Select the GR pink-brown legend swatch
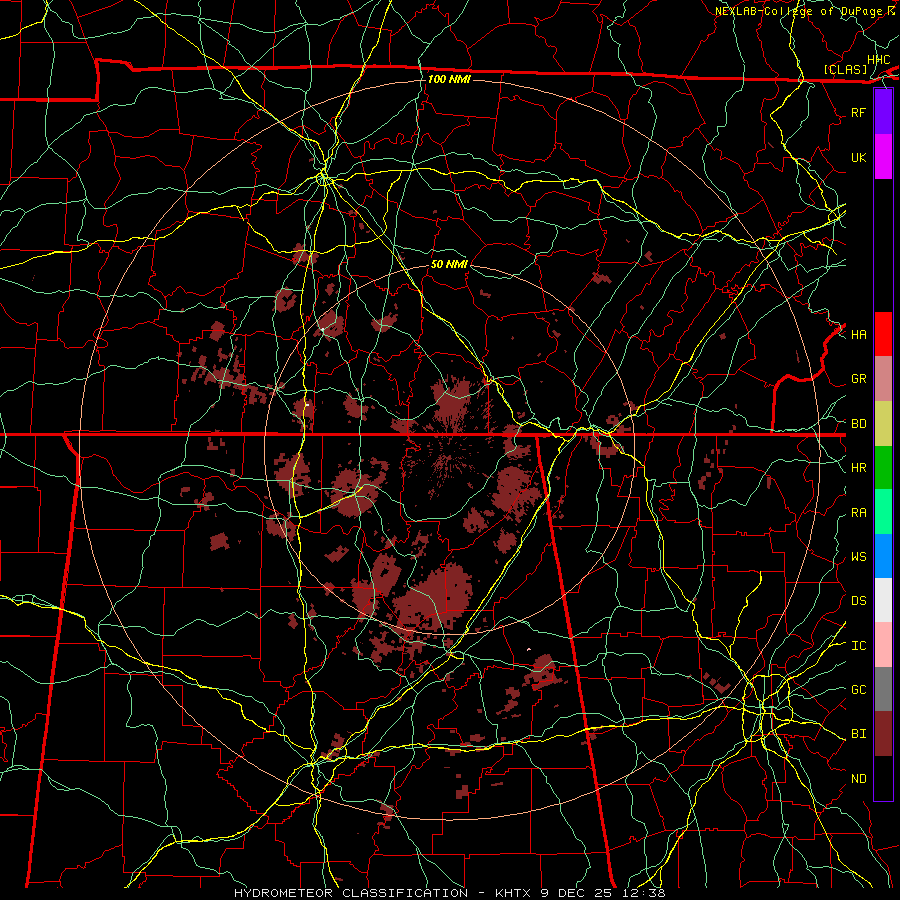900x900 pixels. (x=883, y=378)
